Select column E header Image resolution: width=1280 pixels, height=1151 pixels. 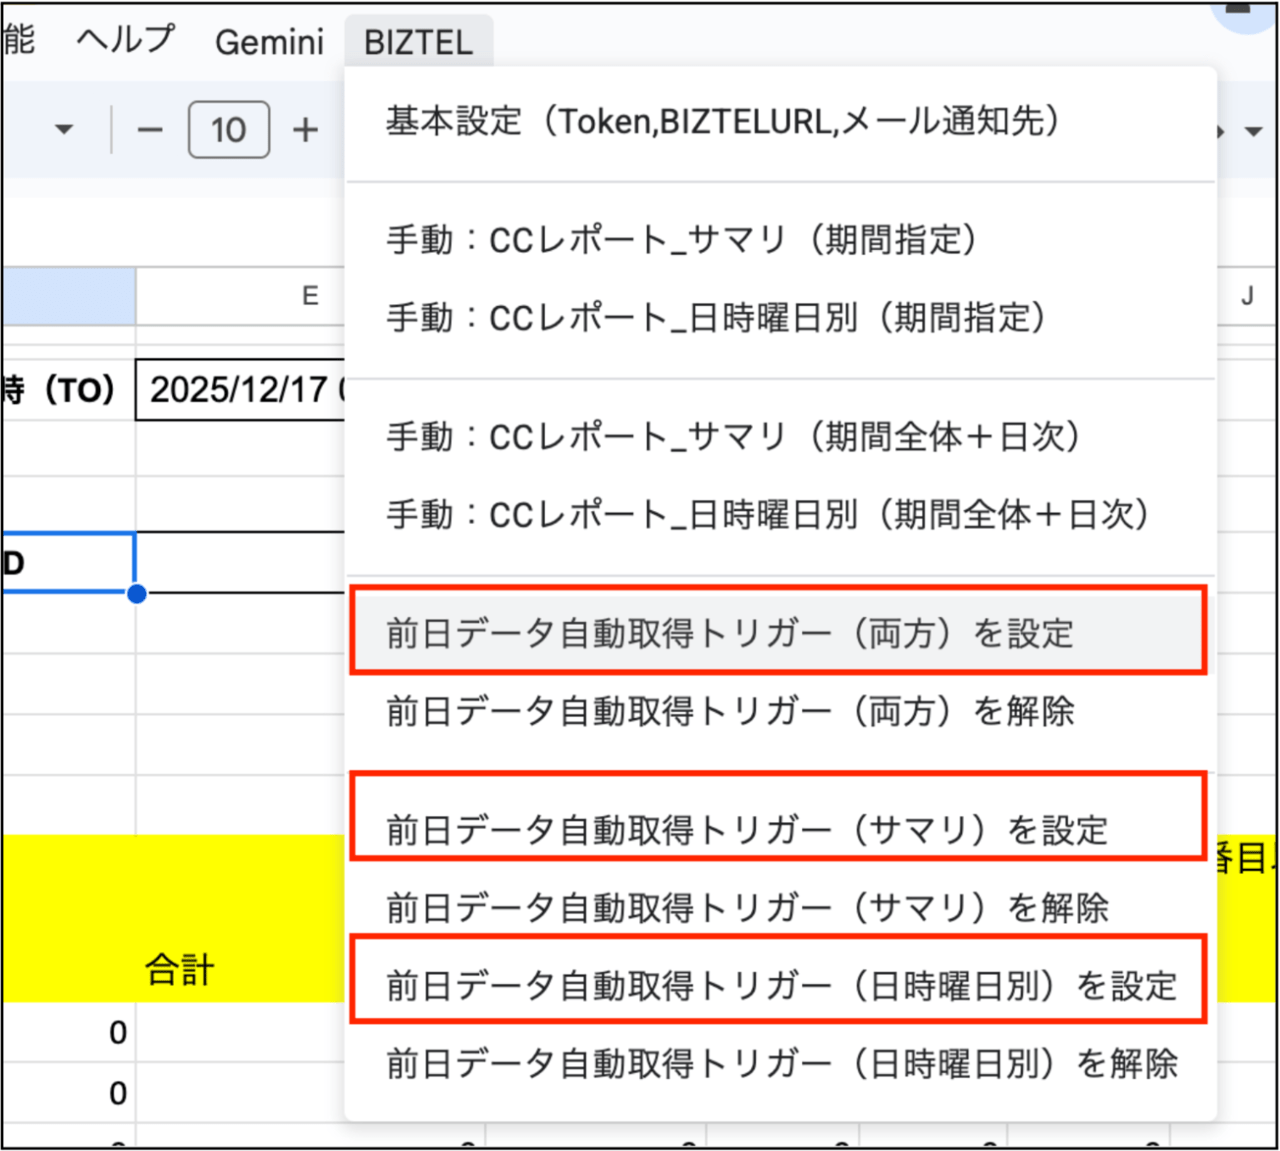click(x=310, y=296)
